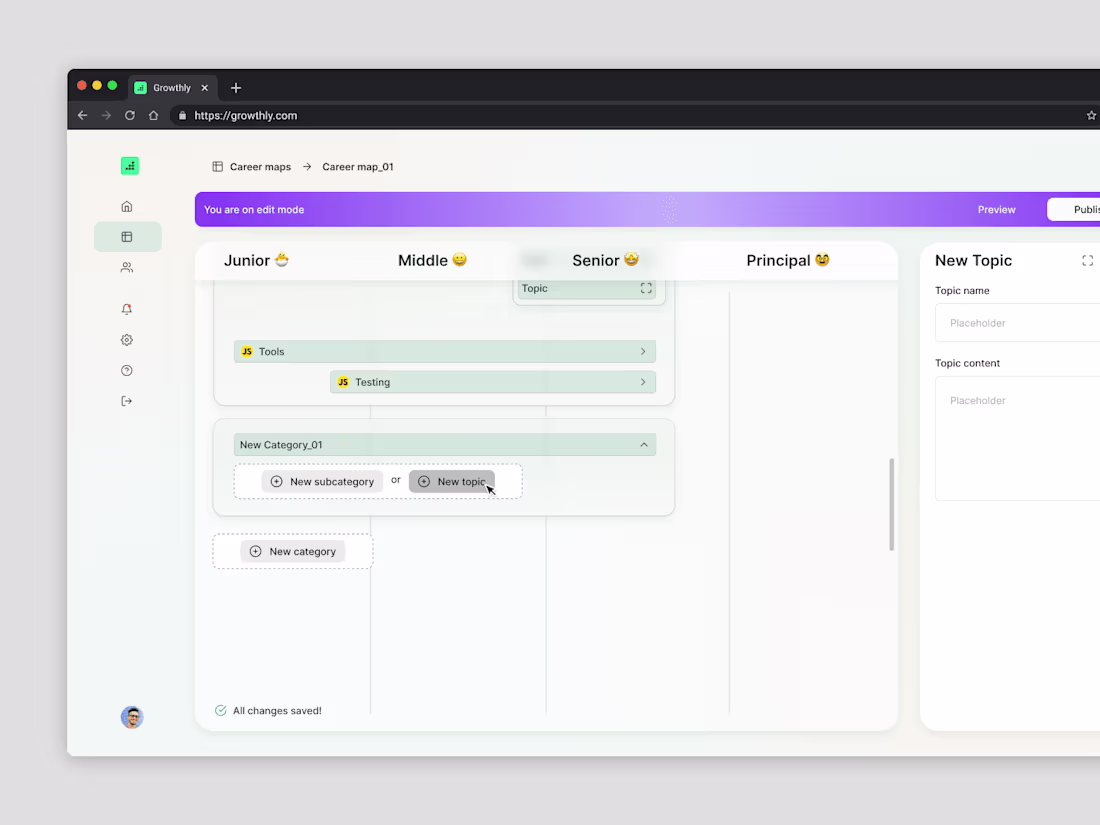Grab the vertical scrollbar beside the board
This screenshot has height=825, width=1100.
coord(891,505)
